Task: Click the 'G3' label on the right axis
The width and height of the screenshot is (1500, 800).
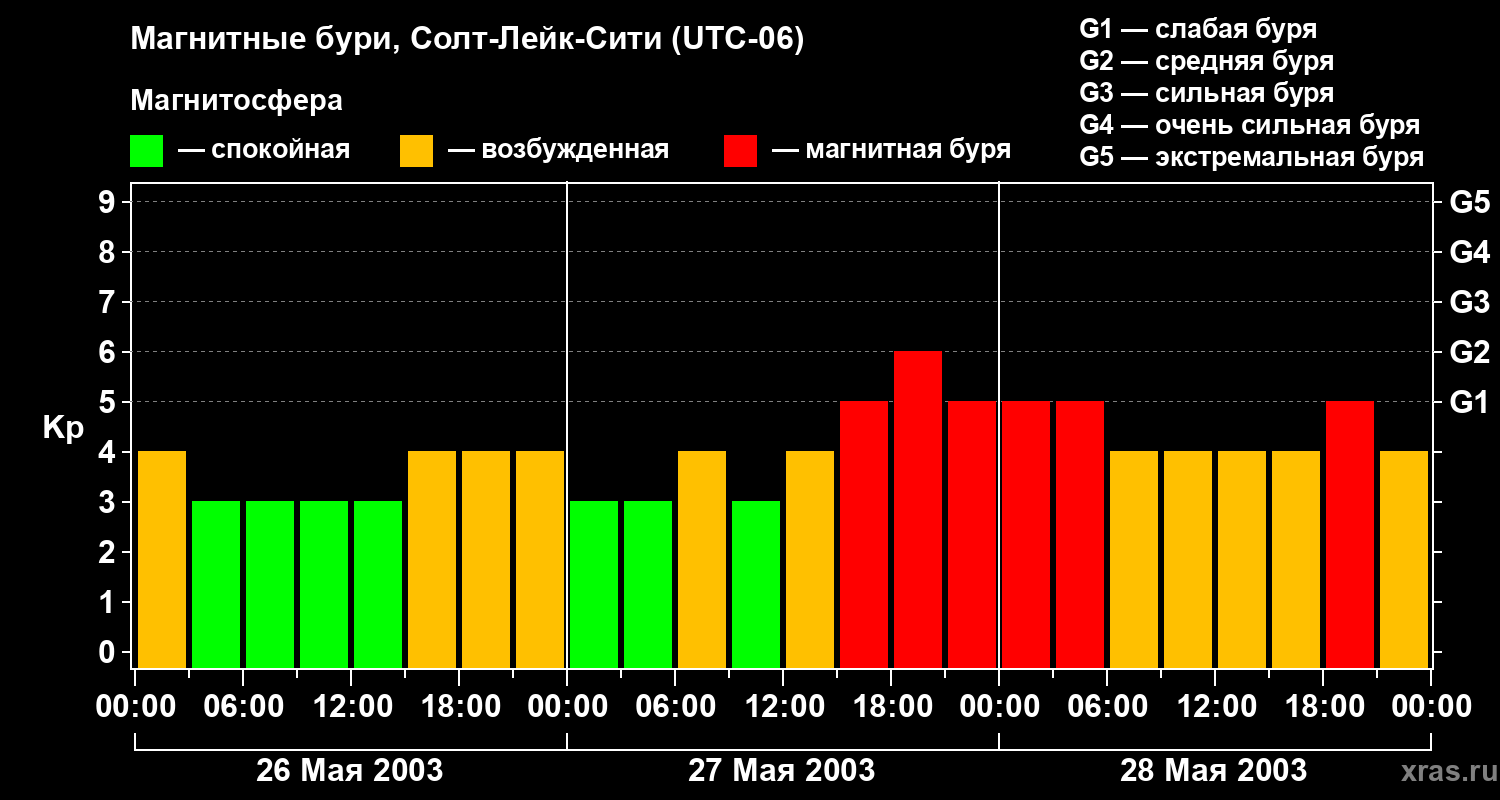Action: pyautogui.click(x=1469, y=302)
